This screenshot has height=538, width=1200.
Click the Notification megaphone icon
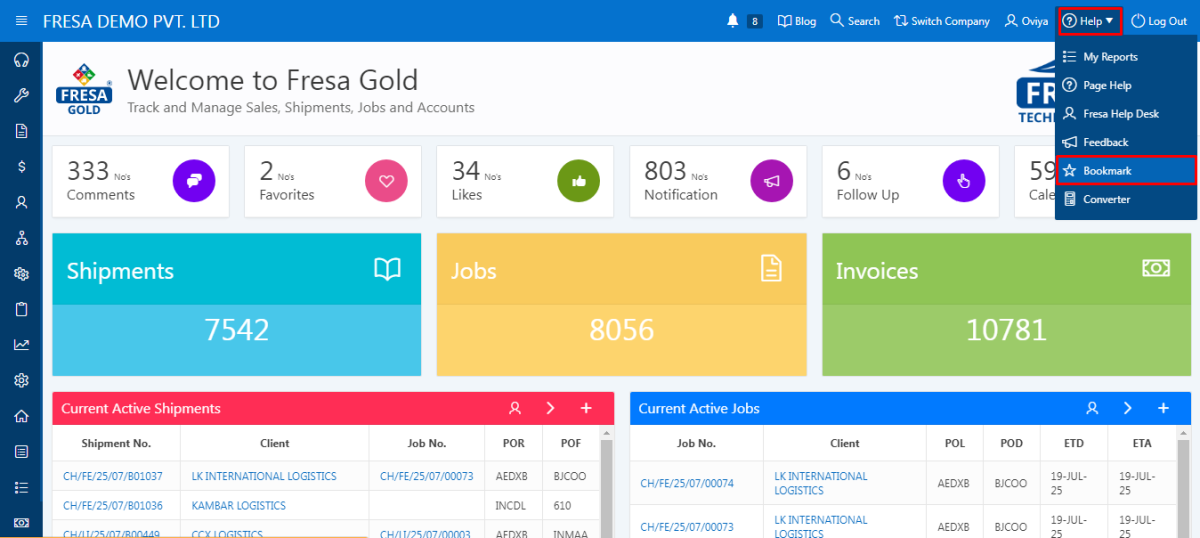(x=771, y=181)
